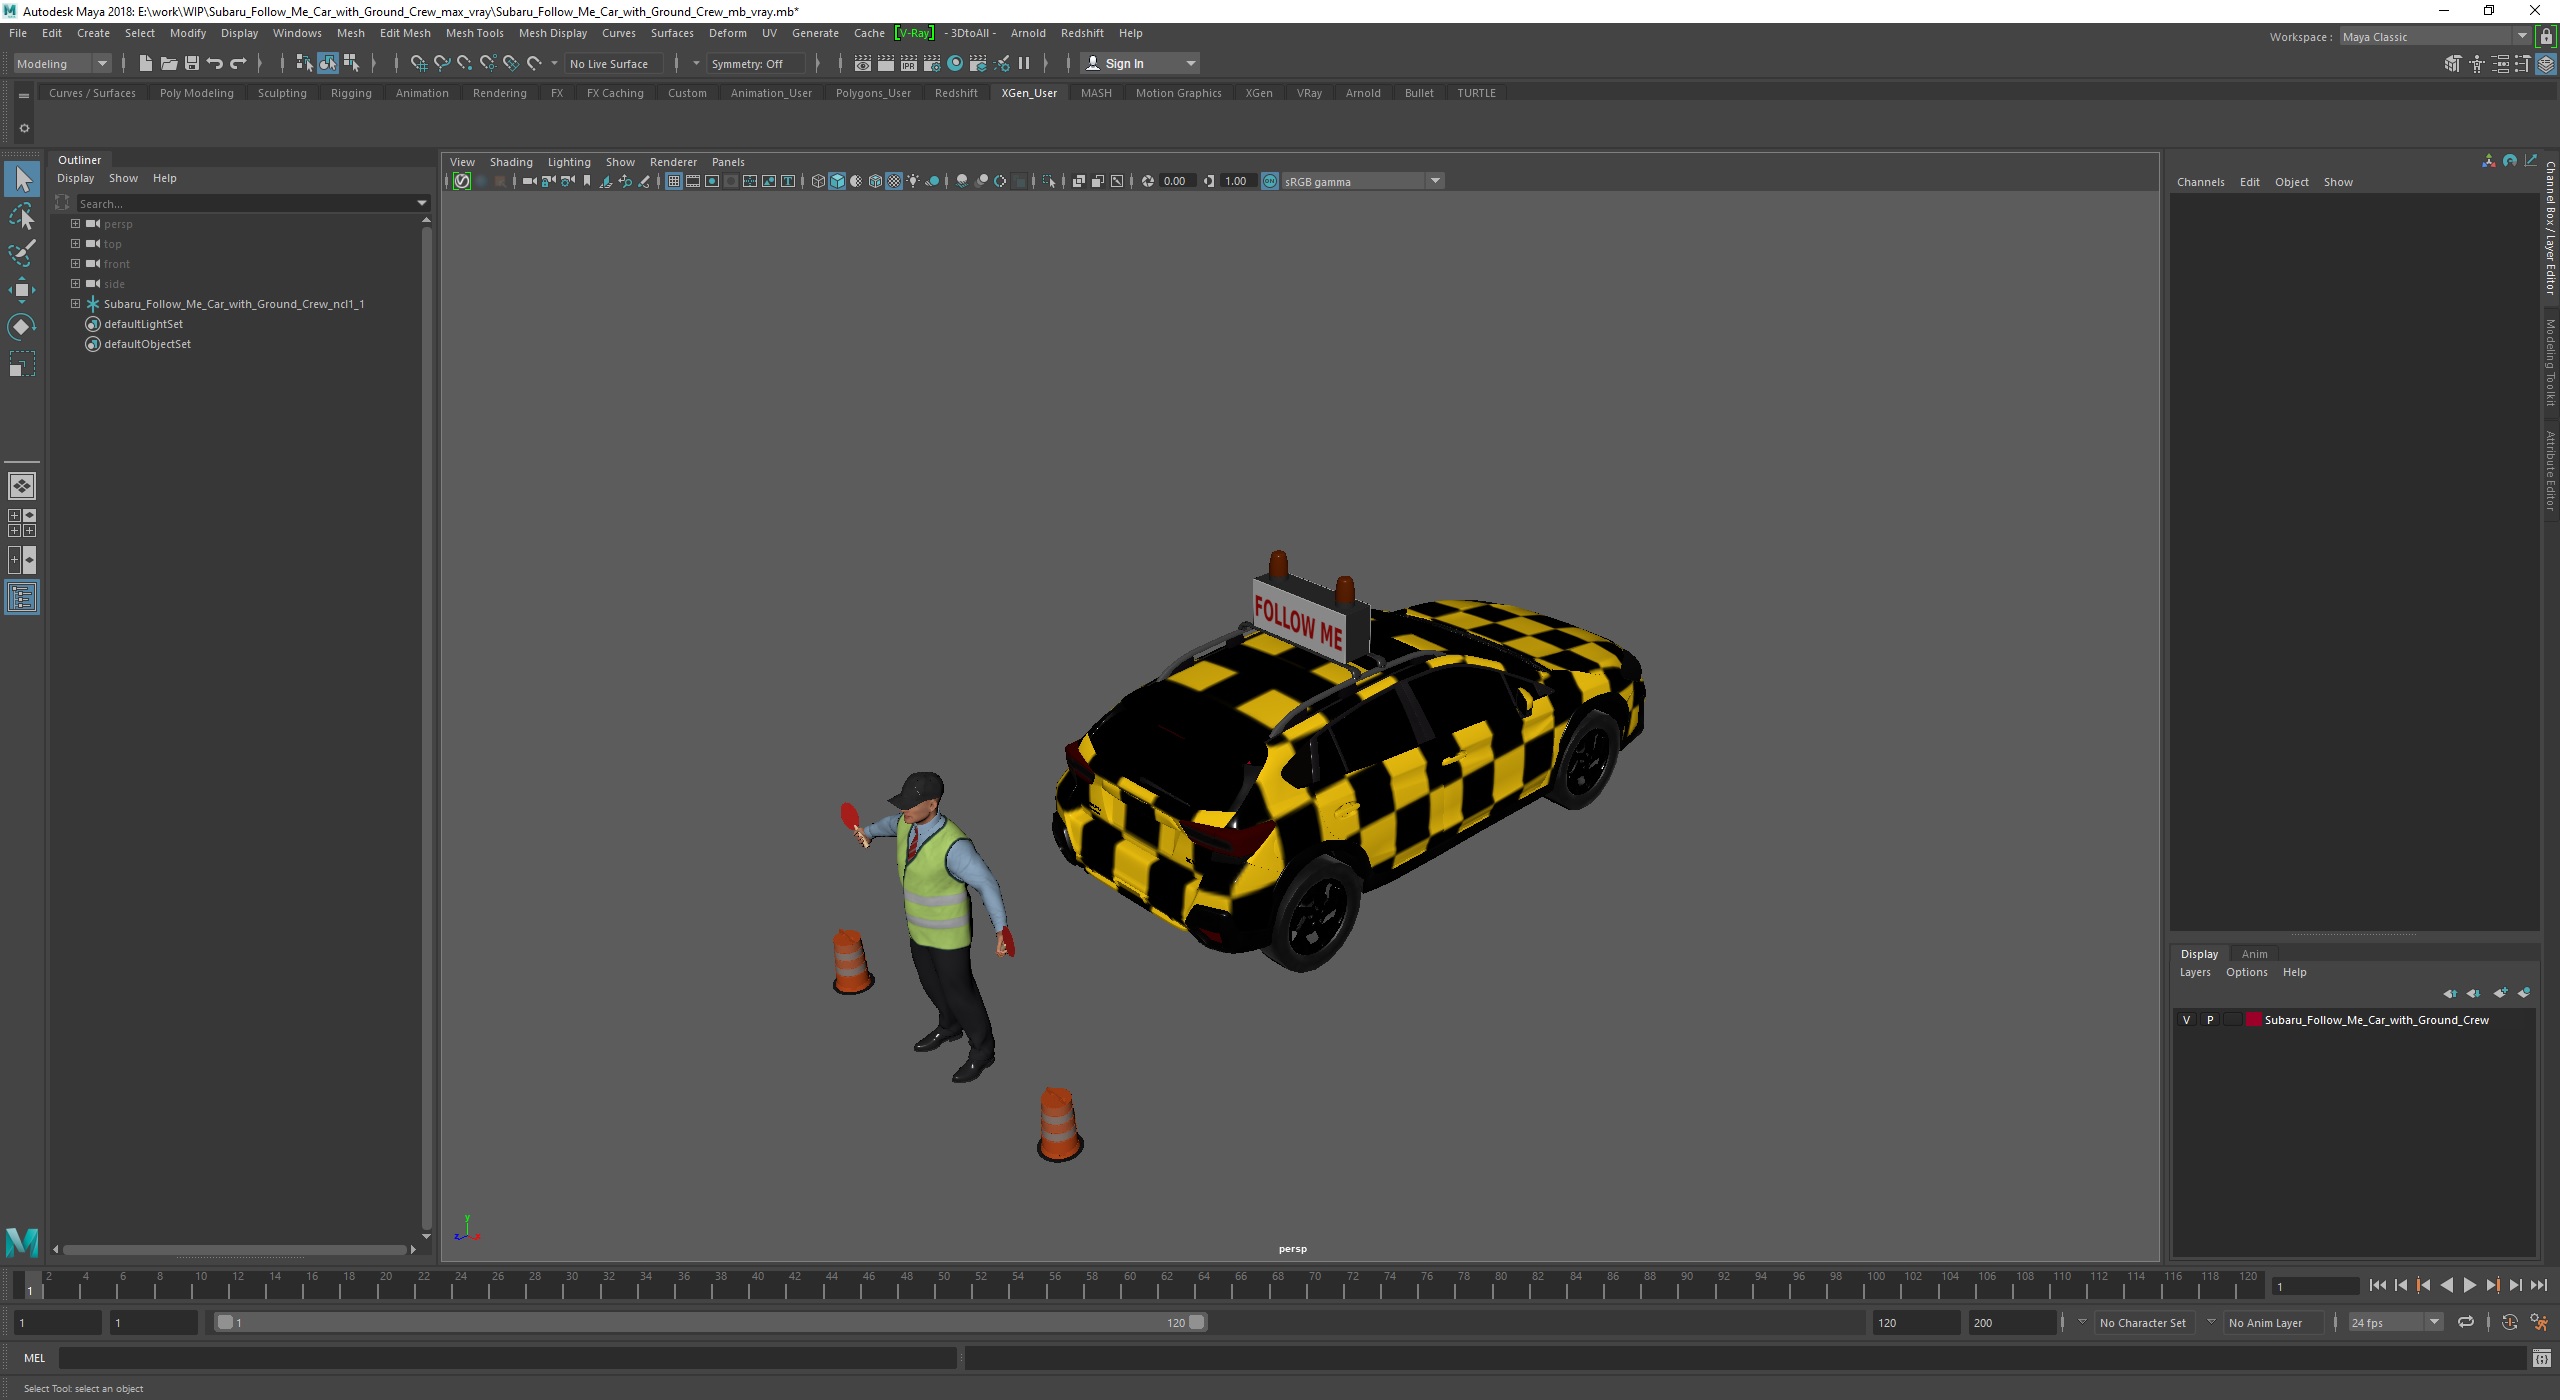Open the sRGB gamma view transform dropdown

pyautogui.click(x=1362, y=181)
